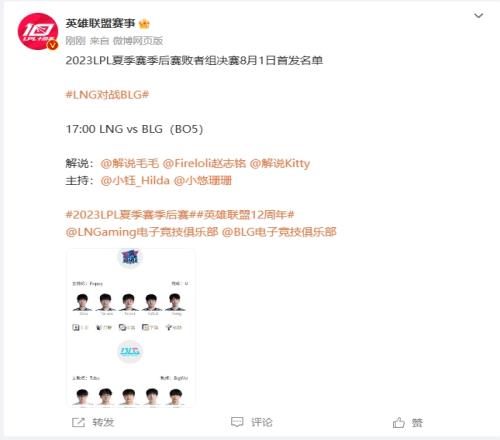500x440 pixels.
Task: Open @解说毛毛 mention
Action: pyautogui.click(x=130, y=163)
